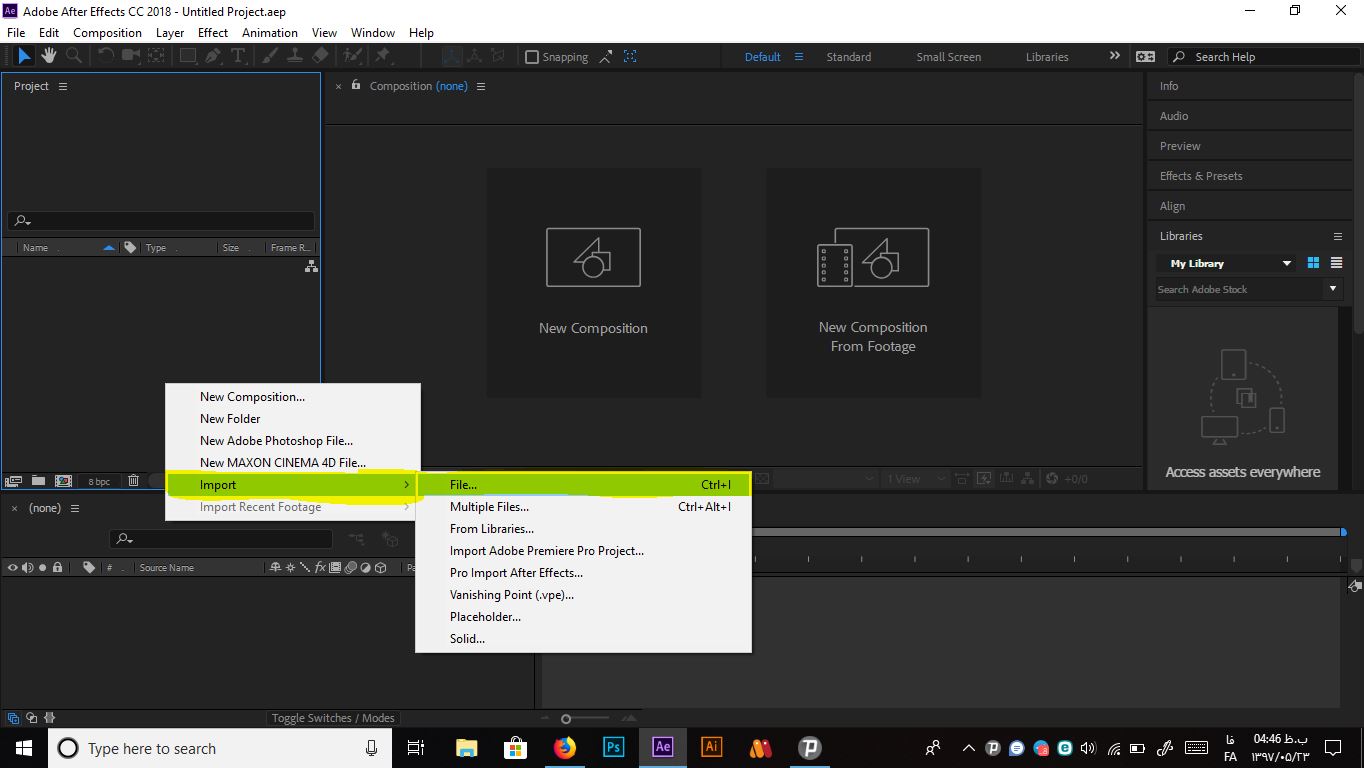Screen dimensions: 1364x768
Task: Open workspace sync settings icon
Action: click(x=1146, y=57)
